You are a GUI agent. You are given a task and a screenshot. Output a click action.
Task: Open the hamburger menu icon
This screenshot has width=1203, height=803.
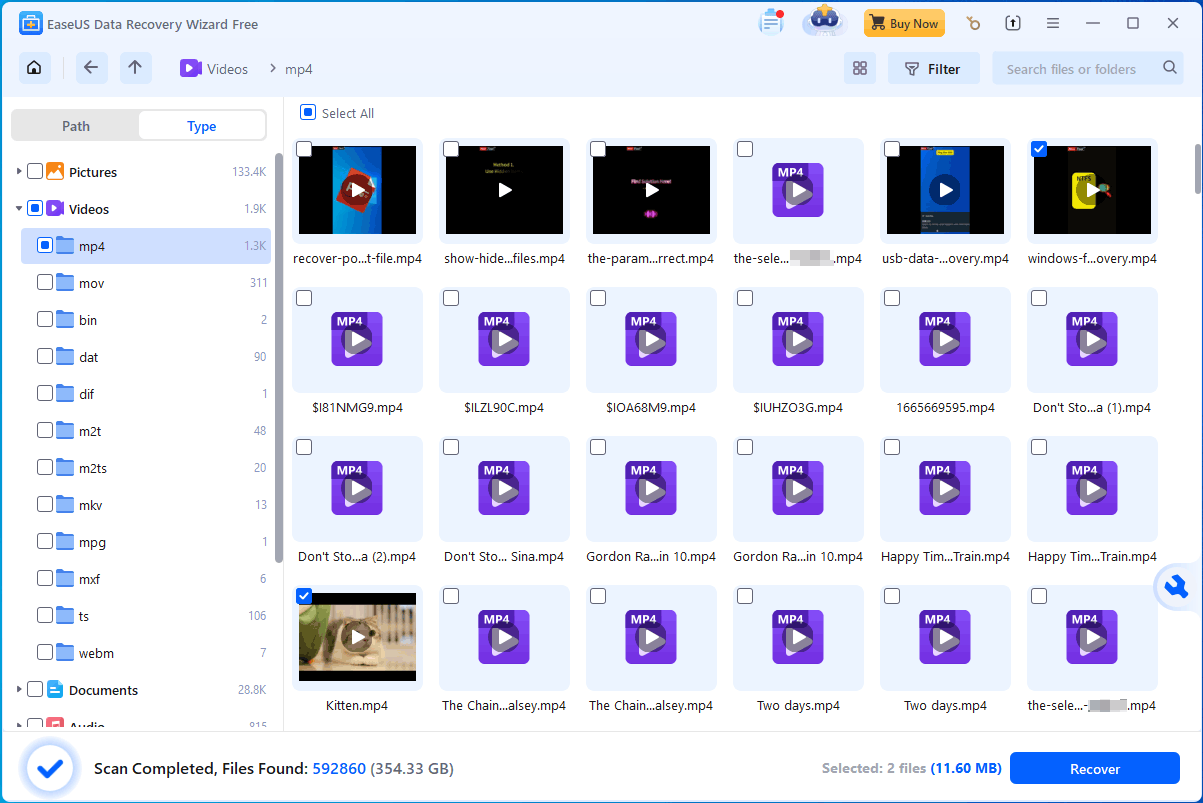point(1053,23)
